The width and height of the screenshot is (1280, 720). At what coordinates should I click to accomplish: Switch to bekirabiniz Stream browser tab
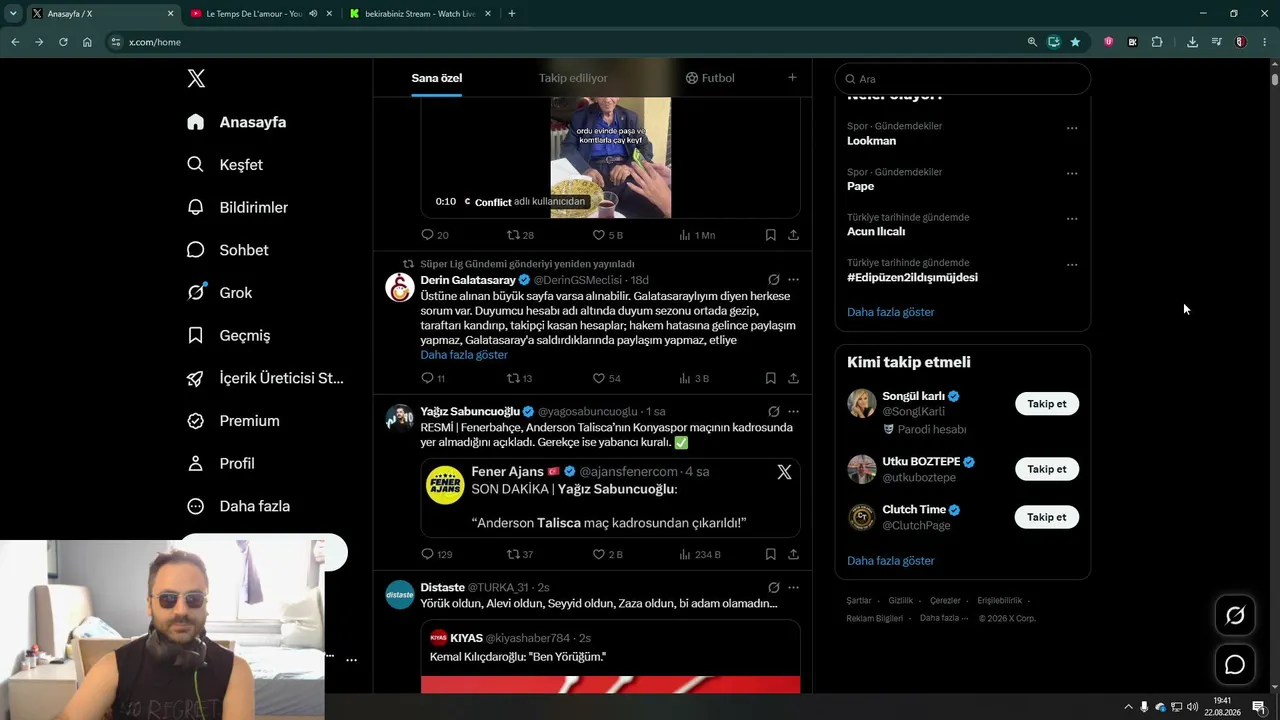421,14
